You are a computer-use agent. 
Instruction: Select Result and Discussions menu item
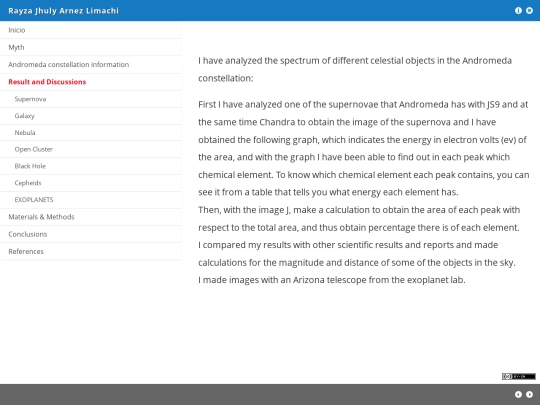tap(91, 82)
